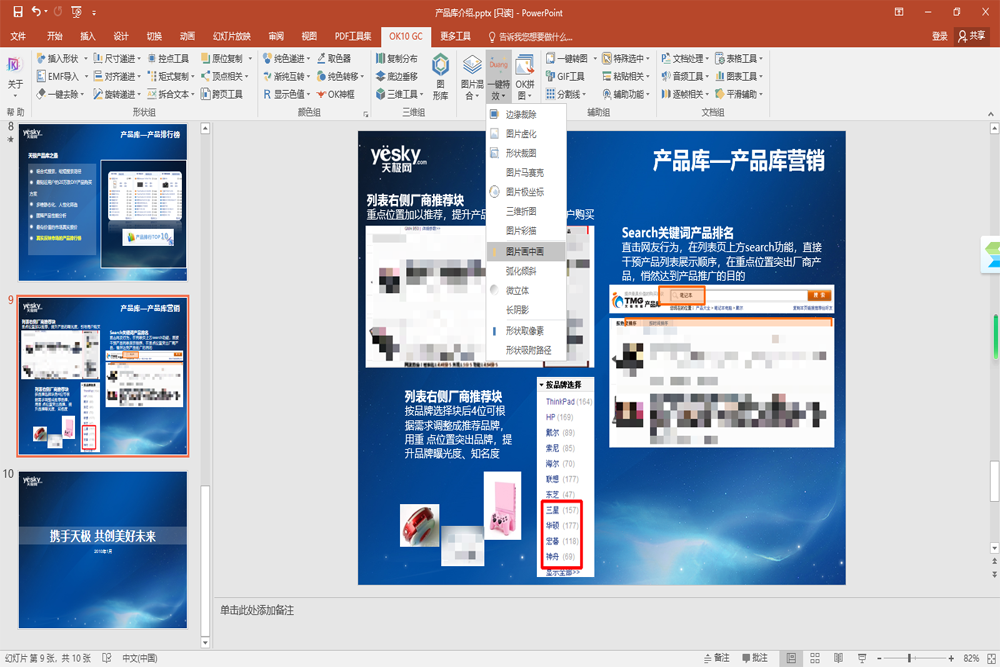
Task: Open the 纯色递进 dropdown
Action: 291,58
